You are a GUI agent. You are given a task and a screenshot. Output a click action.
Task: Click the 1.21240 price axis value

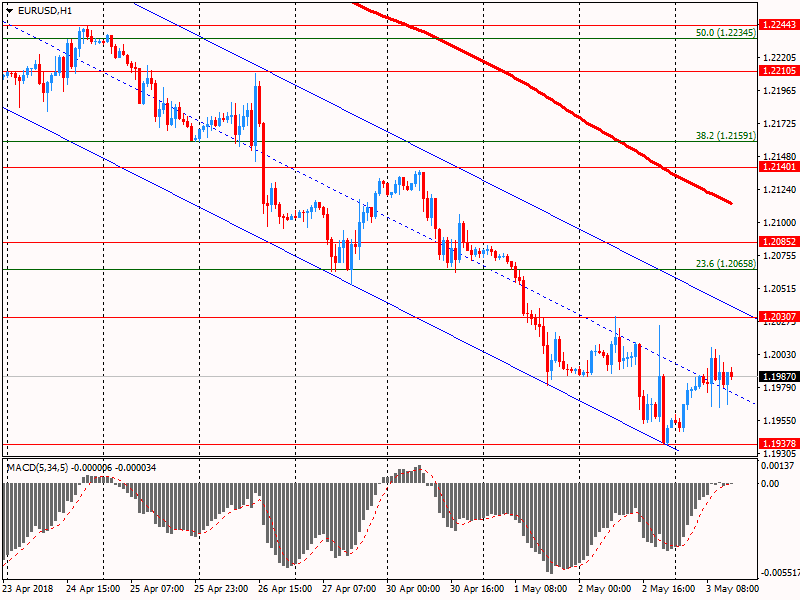point(780,190)
